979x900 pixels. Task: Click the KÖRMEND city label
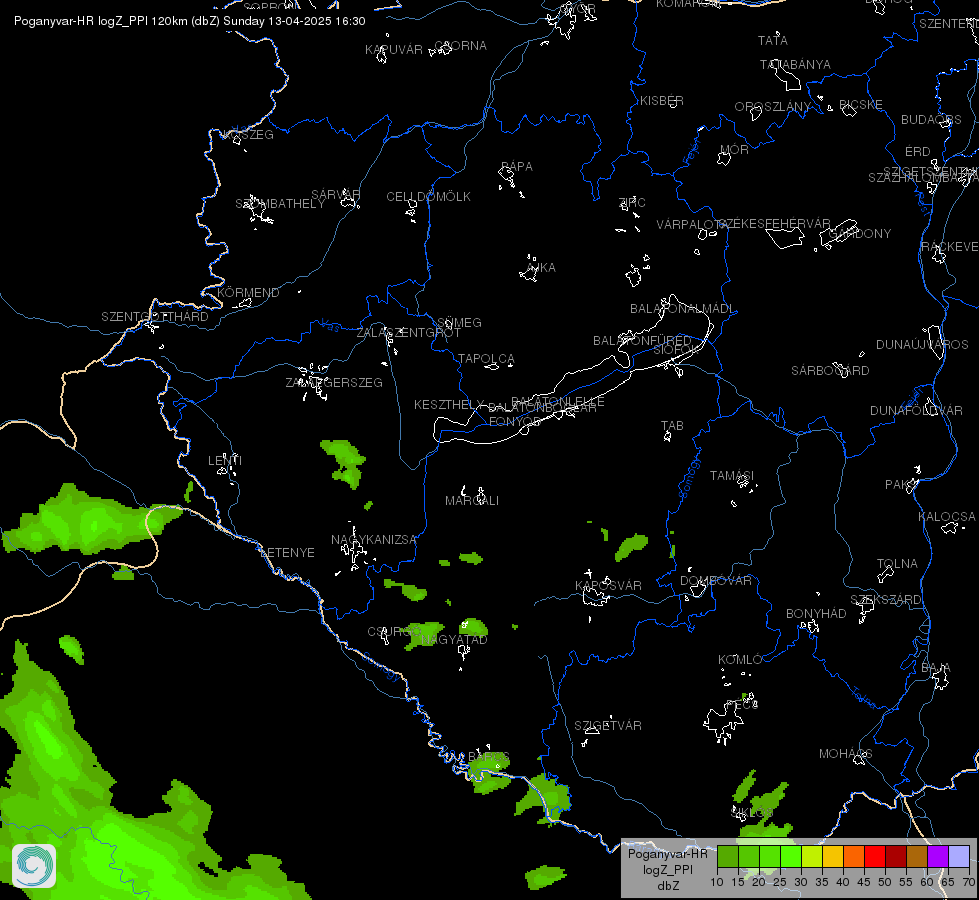tap(248, 292)
